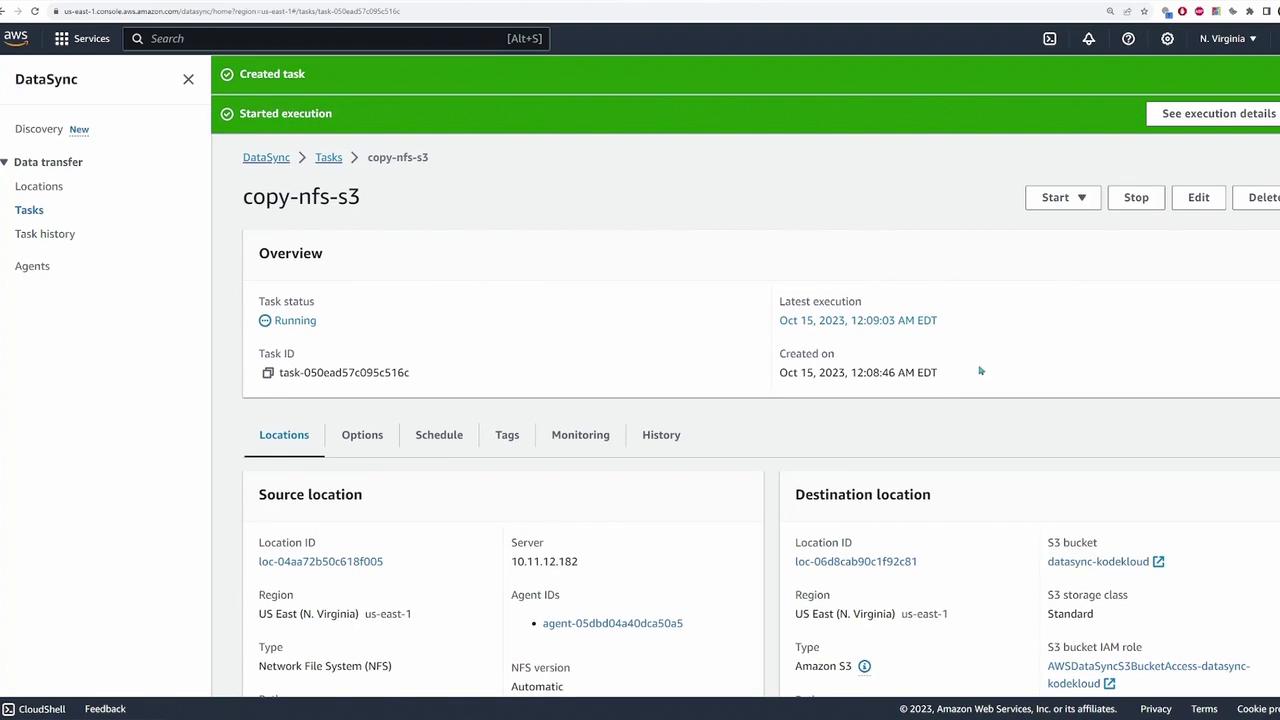Open the AWS home logo

(x=15, y=38)
